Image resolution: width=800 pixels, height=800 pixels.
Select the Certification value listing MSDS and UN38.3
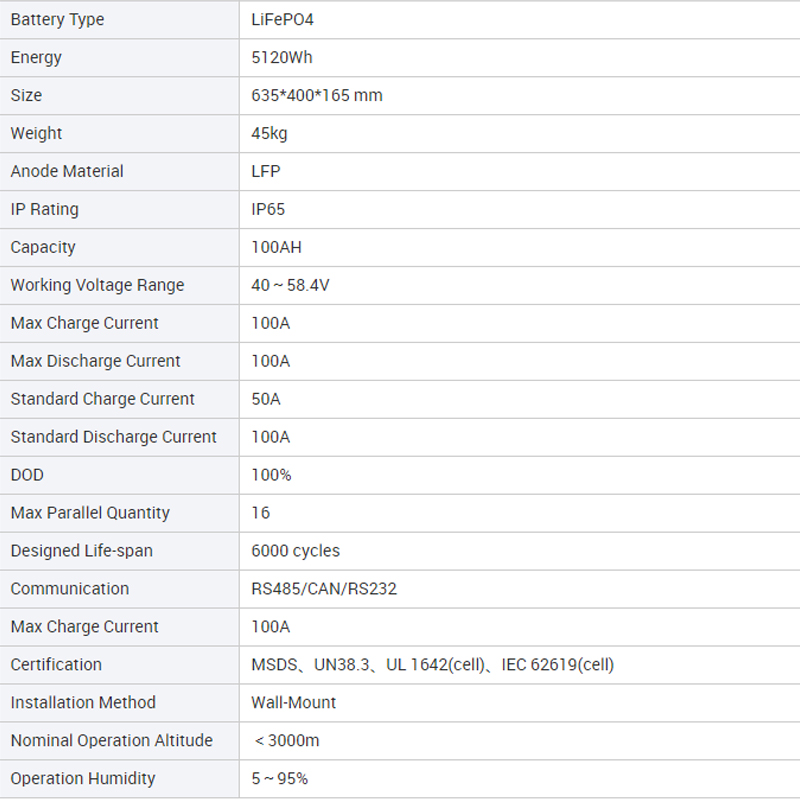pyautogui.click(x=432, y=665)
